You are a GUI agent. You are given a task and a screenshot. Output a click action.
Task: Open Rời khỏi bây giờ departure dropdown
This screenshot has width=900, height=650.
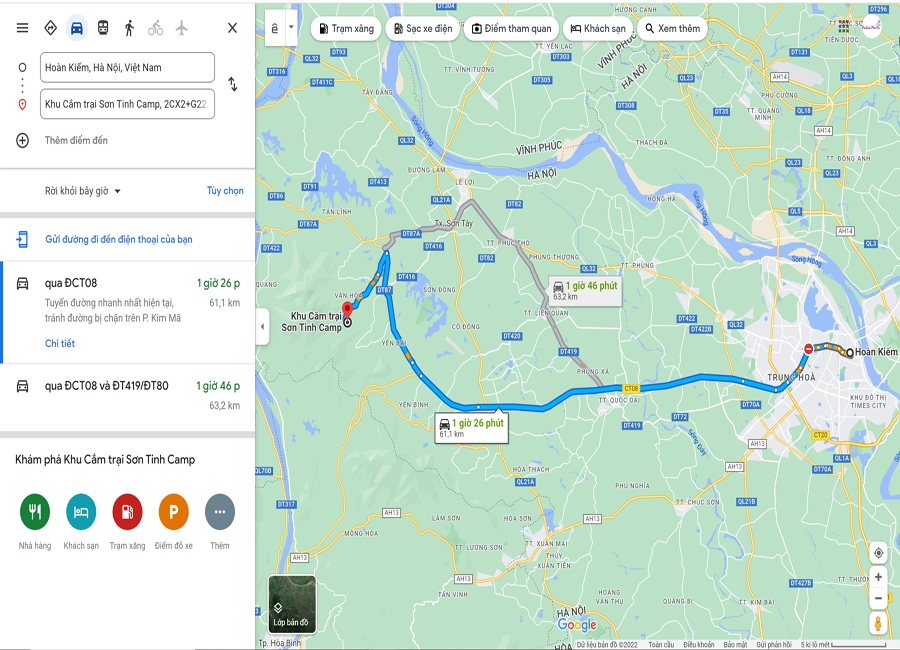(83, 191)
